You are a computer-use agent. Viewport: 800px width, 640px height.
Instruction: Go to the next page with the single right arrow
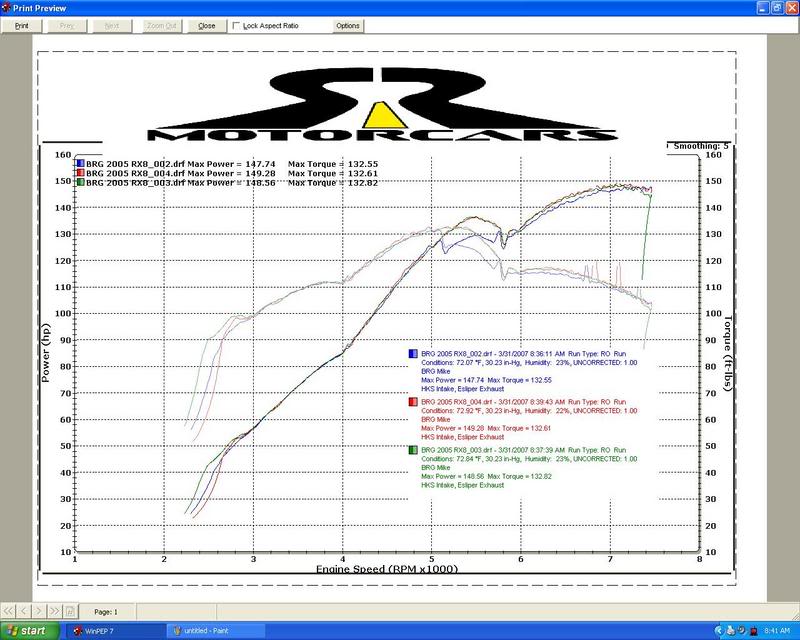pos(39,611)
